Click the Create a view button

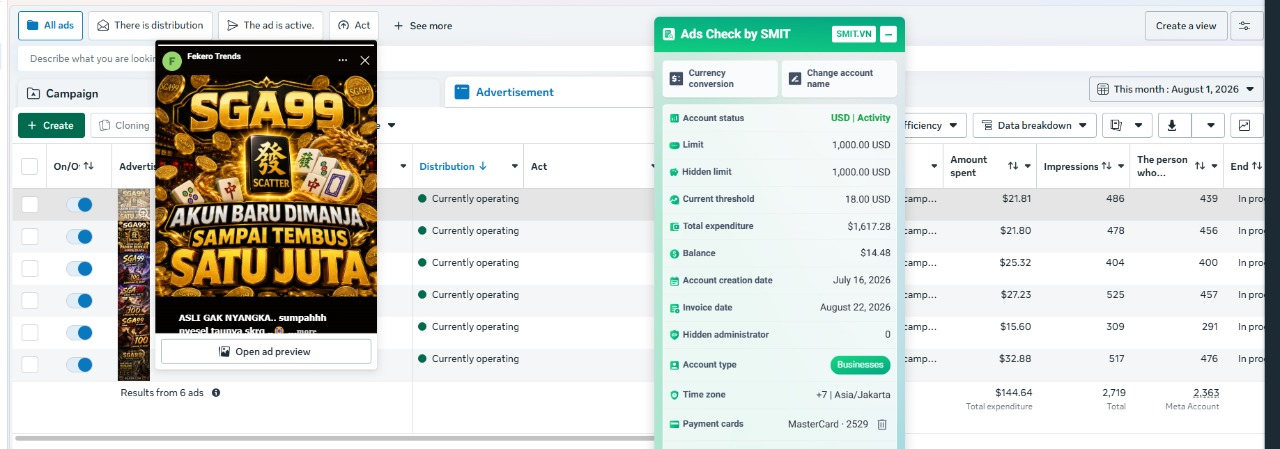point(1186,26)
